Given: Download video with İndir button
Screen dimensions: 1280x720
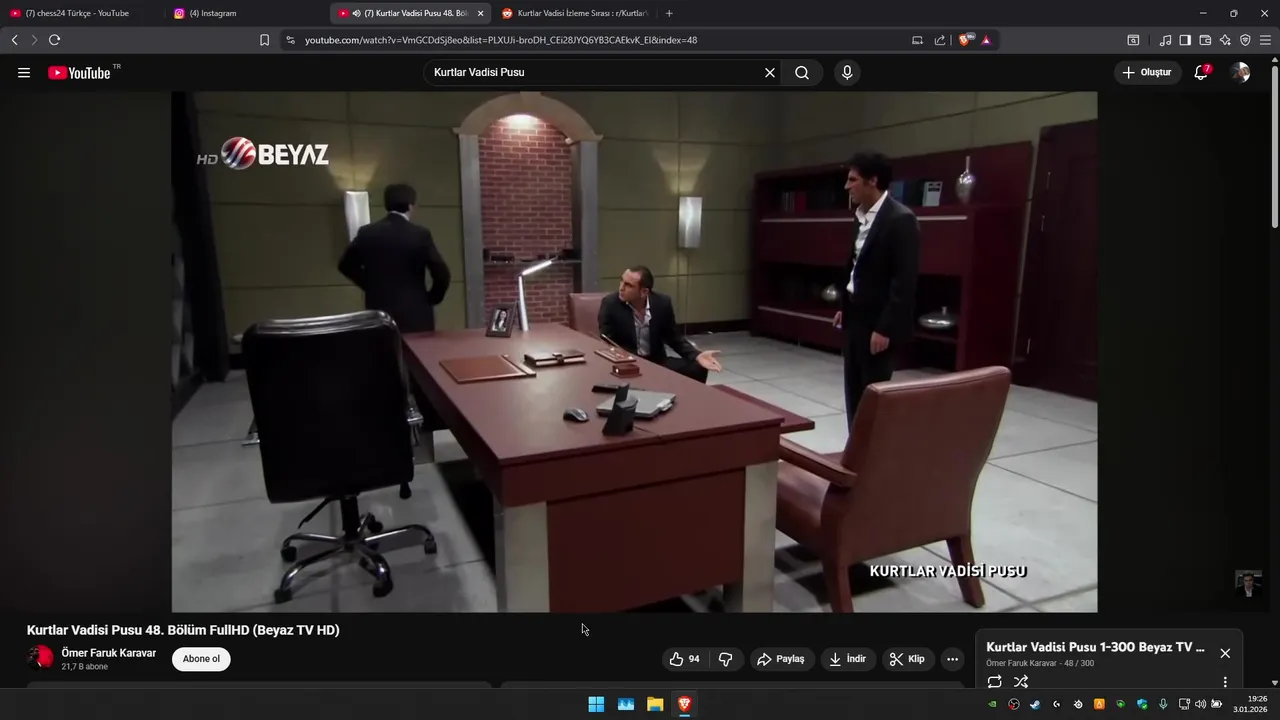Looking at the screenshot, I should tap(848, 659).
